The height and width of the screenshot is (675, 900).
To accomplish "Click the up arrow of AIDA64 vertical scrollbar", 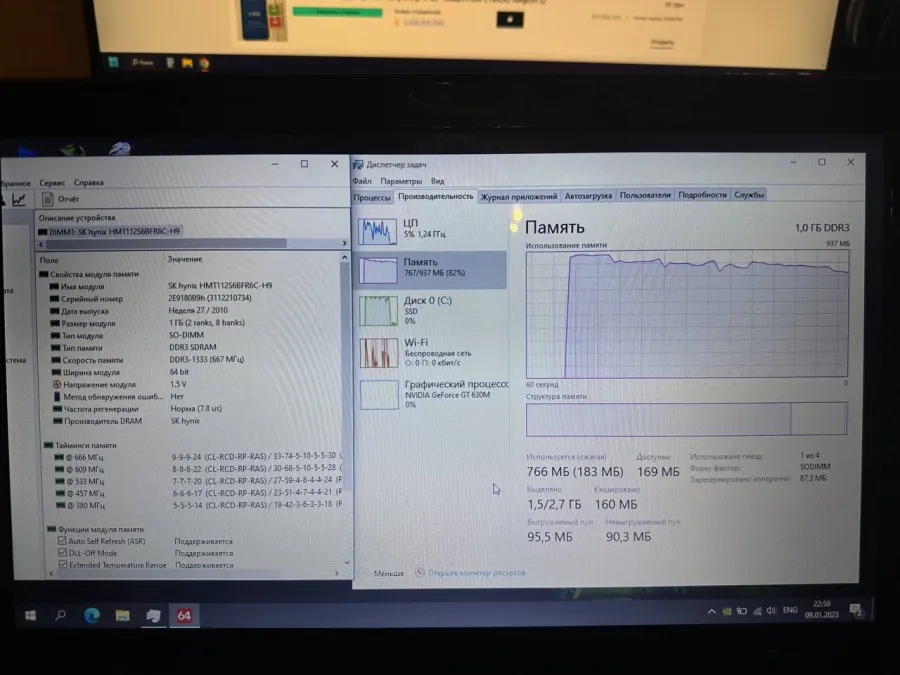I will [x=344, y=258].
